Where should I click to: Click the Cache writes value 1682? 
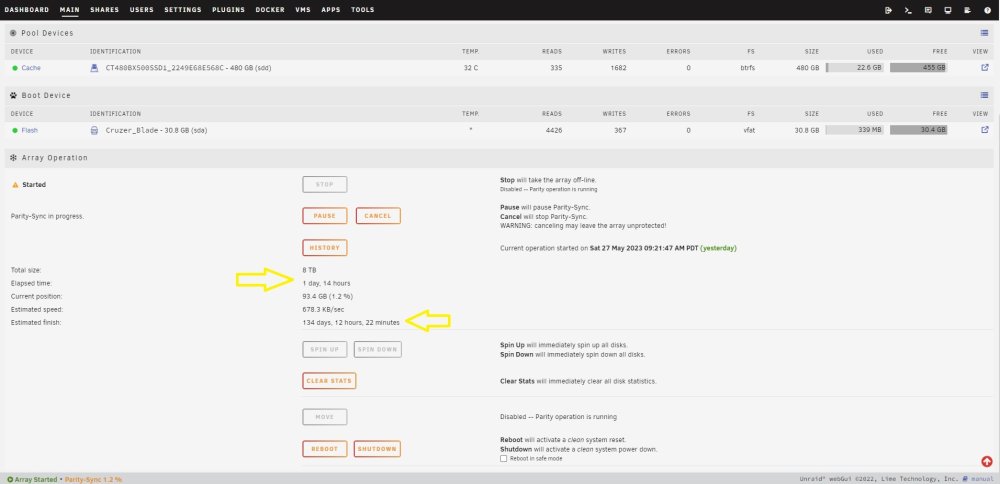click(x=617, y=68)
